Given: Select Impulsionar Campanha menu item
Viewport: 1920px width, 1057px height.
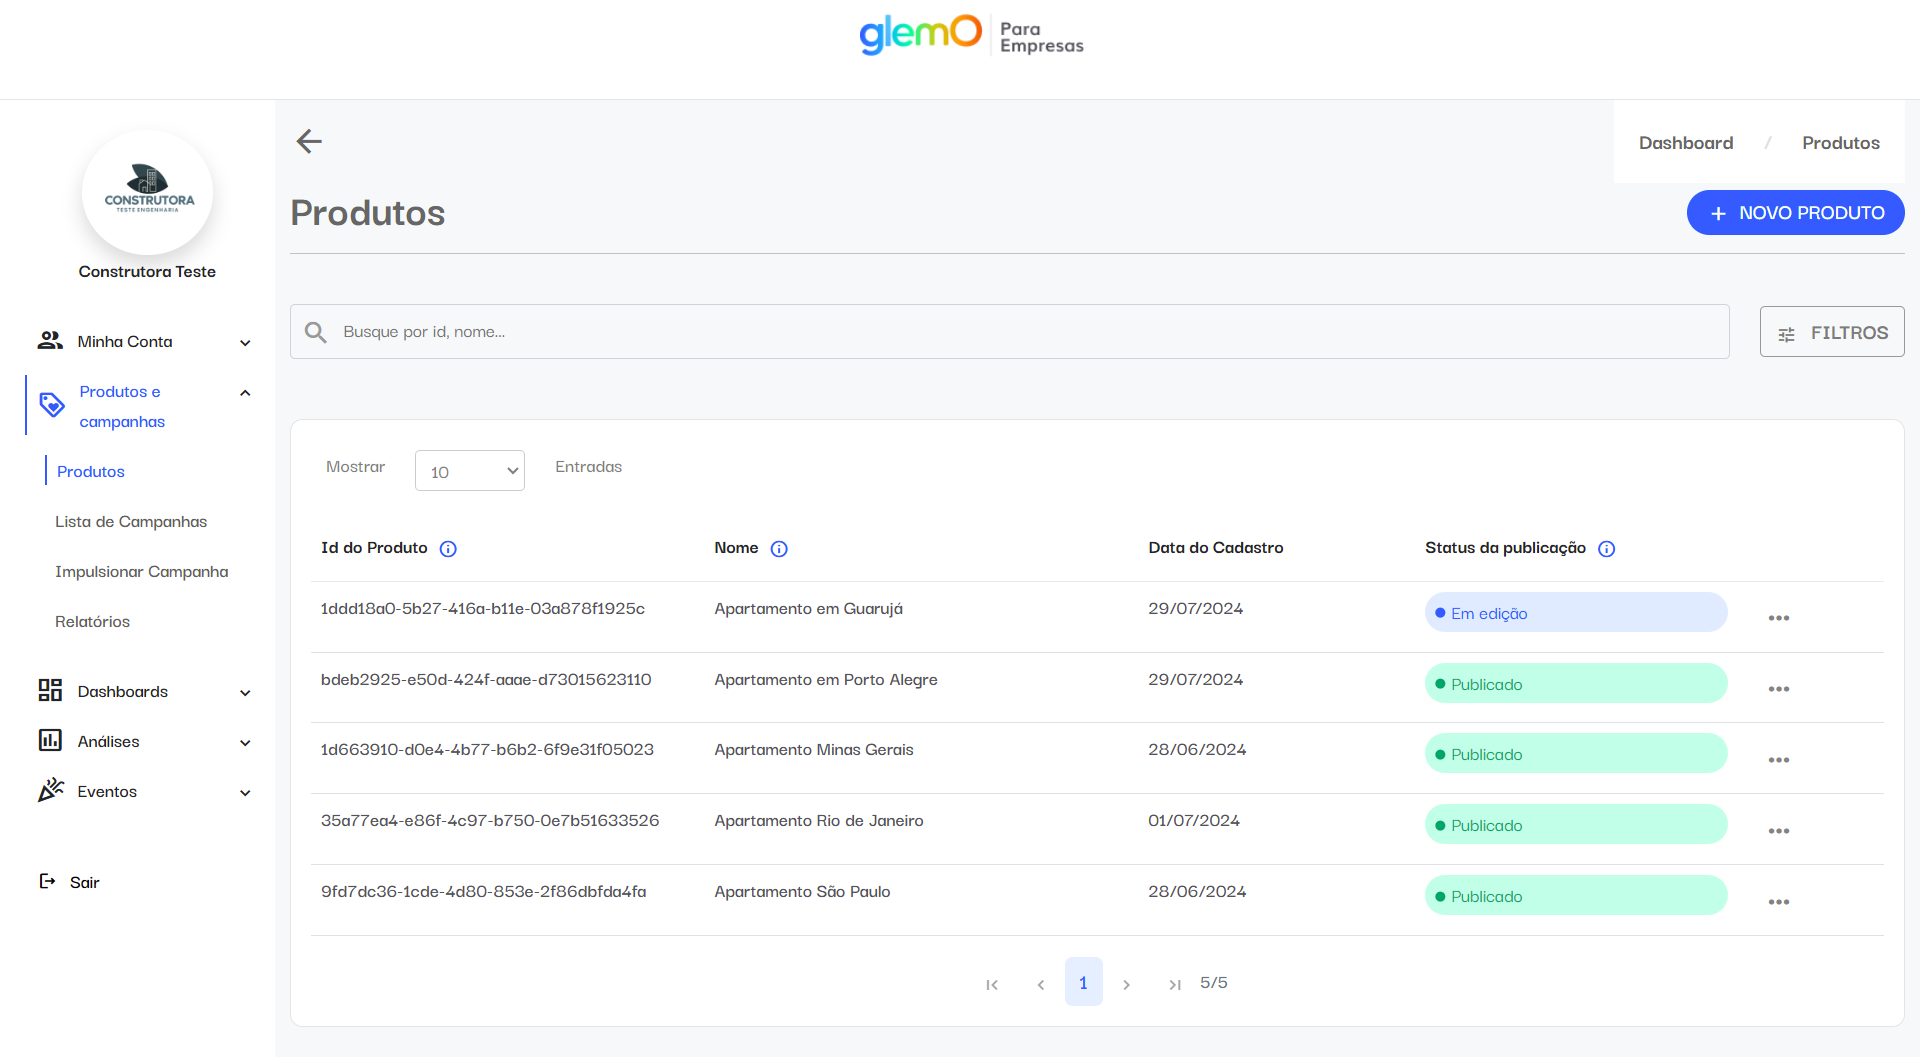Looking at the screenshot, I should pos(142,572).
